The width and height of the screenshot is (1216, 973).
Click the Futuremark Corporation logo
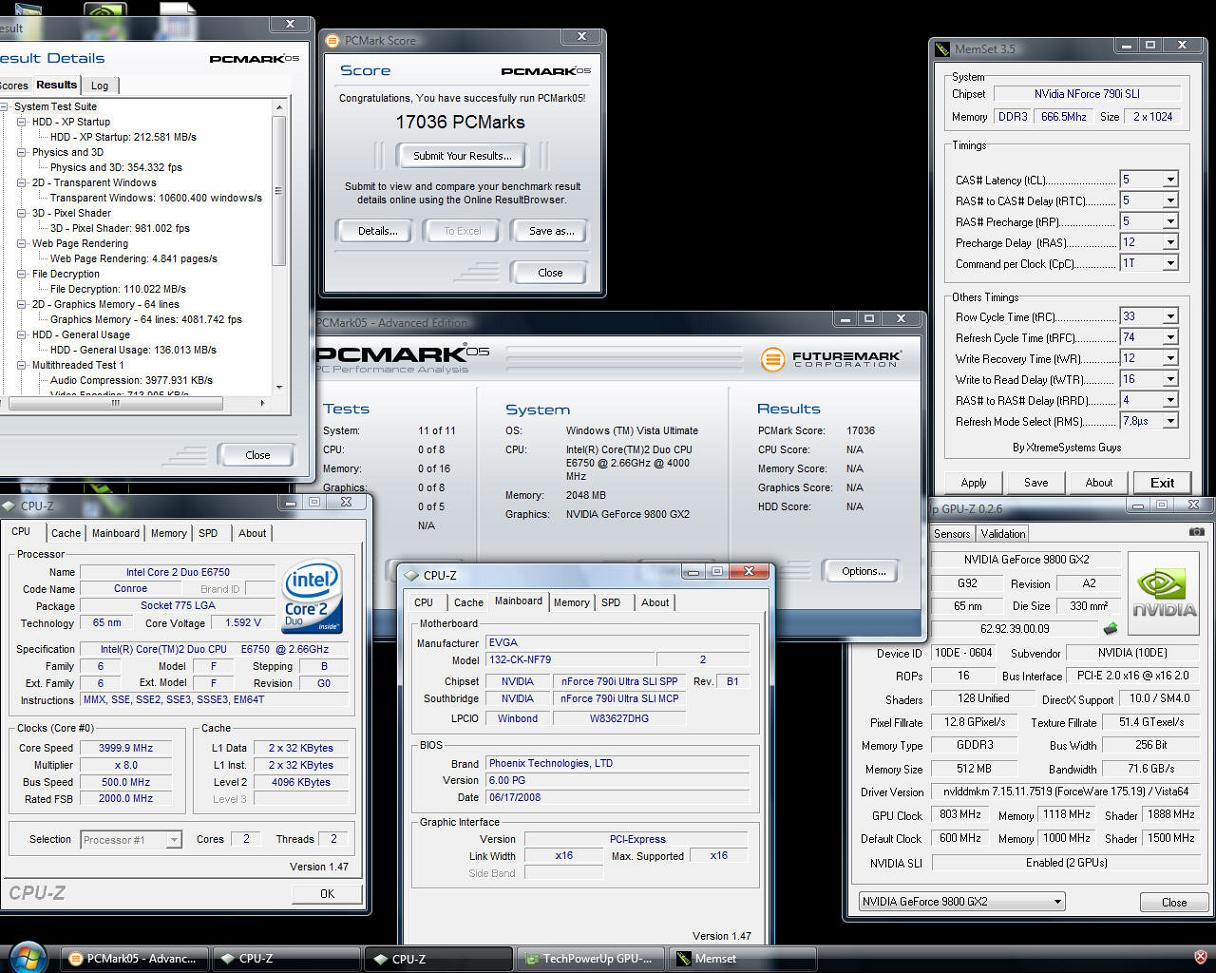tap(831, 359)
